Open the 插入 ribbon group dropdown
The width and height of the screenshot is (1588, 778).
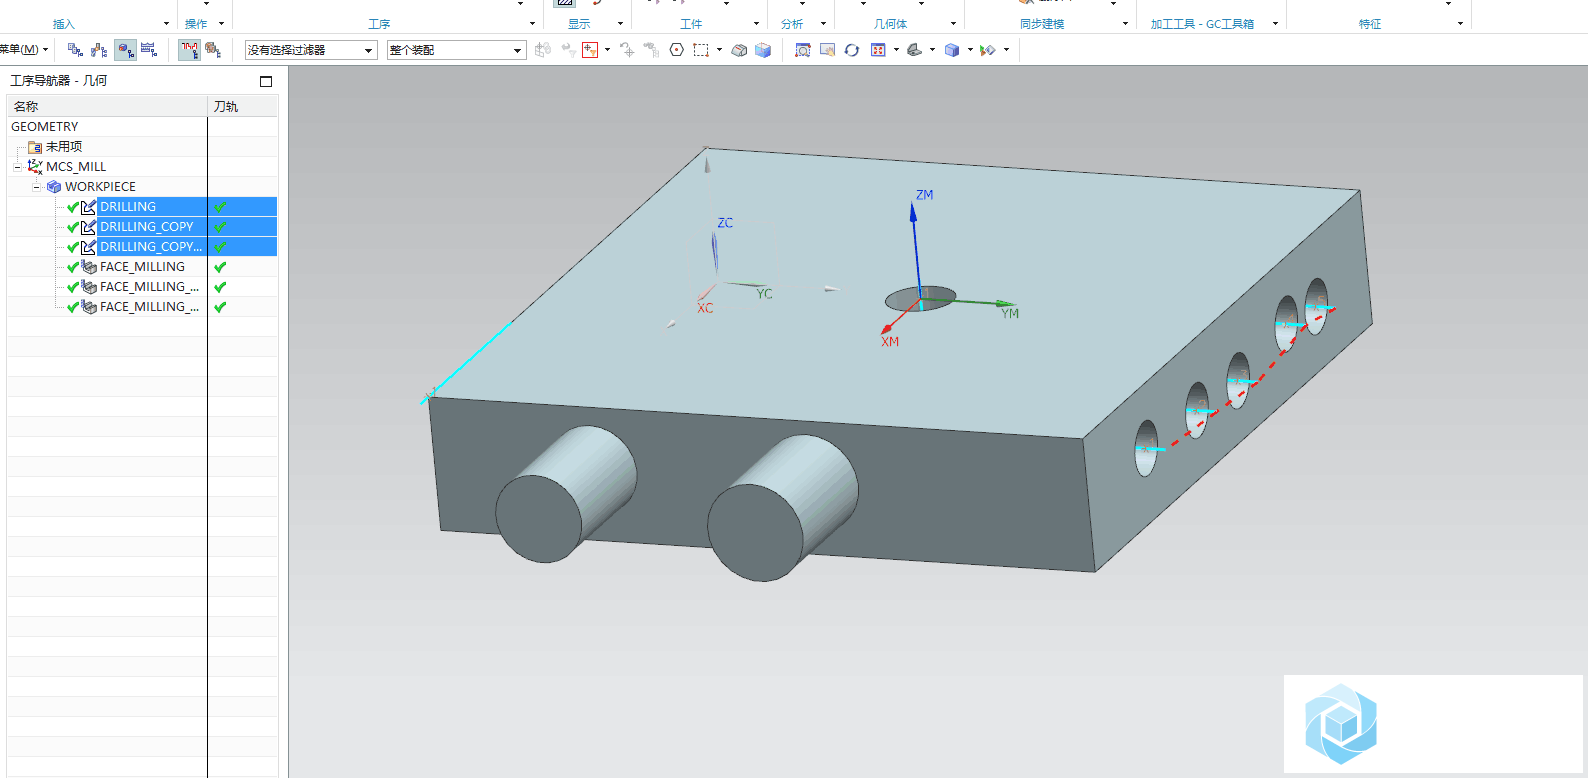[x=166, y=24]
